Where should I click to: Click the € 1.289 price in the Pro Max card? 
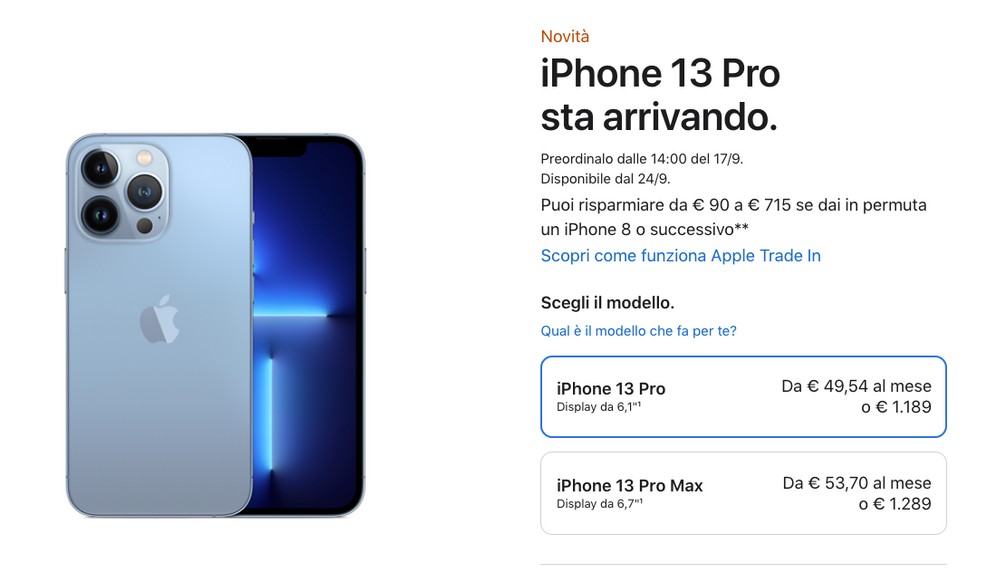tap(895, 504)
